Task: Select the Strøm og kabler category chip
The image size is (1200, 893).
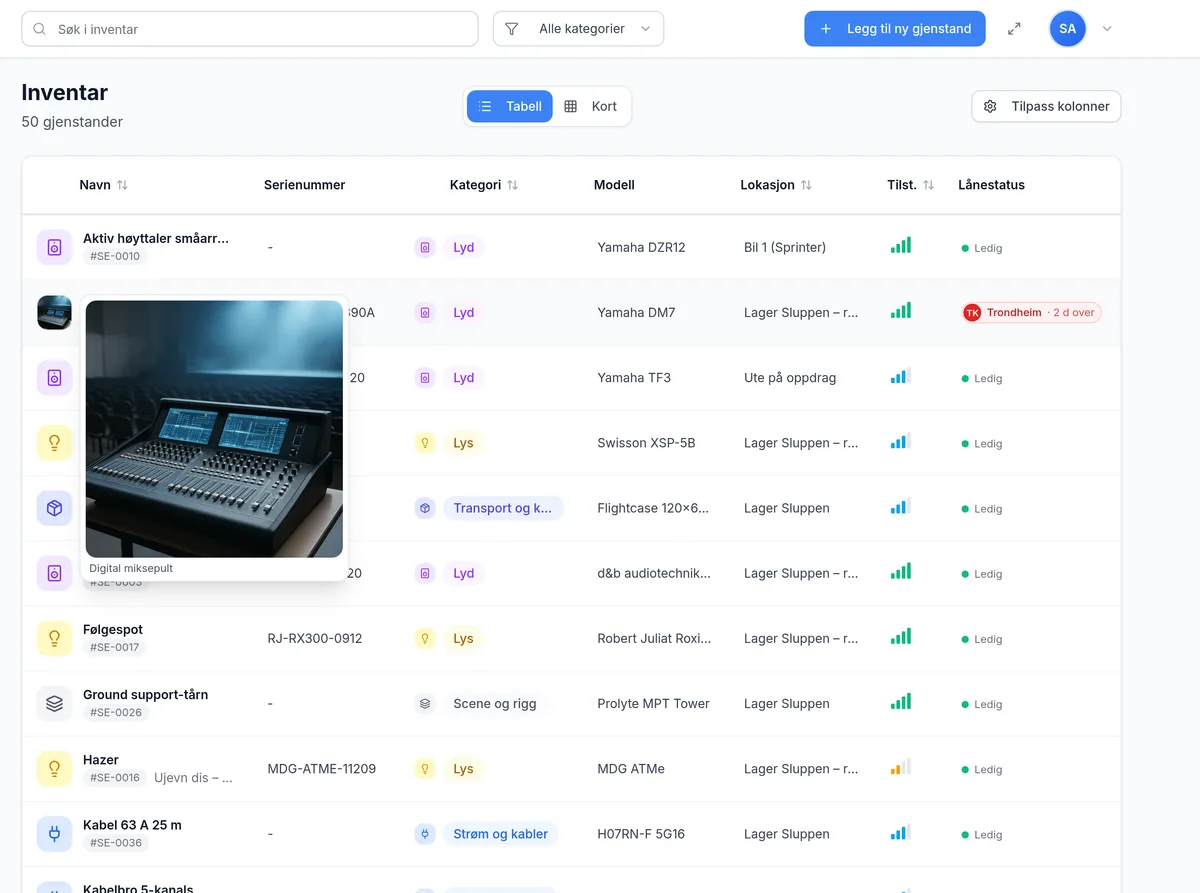Action: (x=500, y=833)
